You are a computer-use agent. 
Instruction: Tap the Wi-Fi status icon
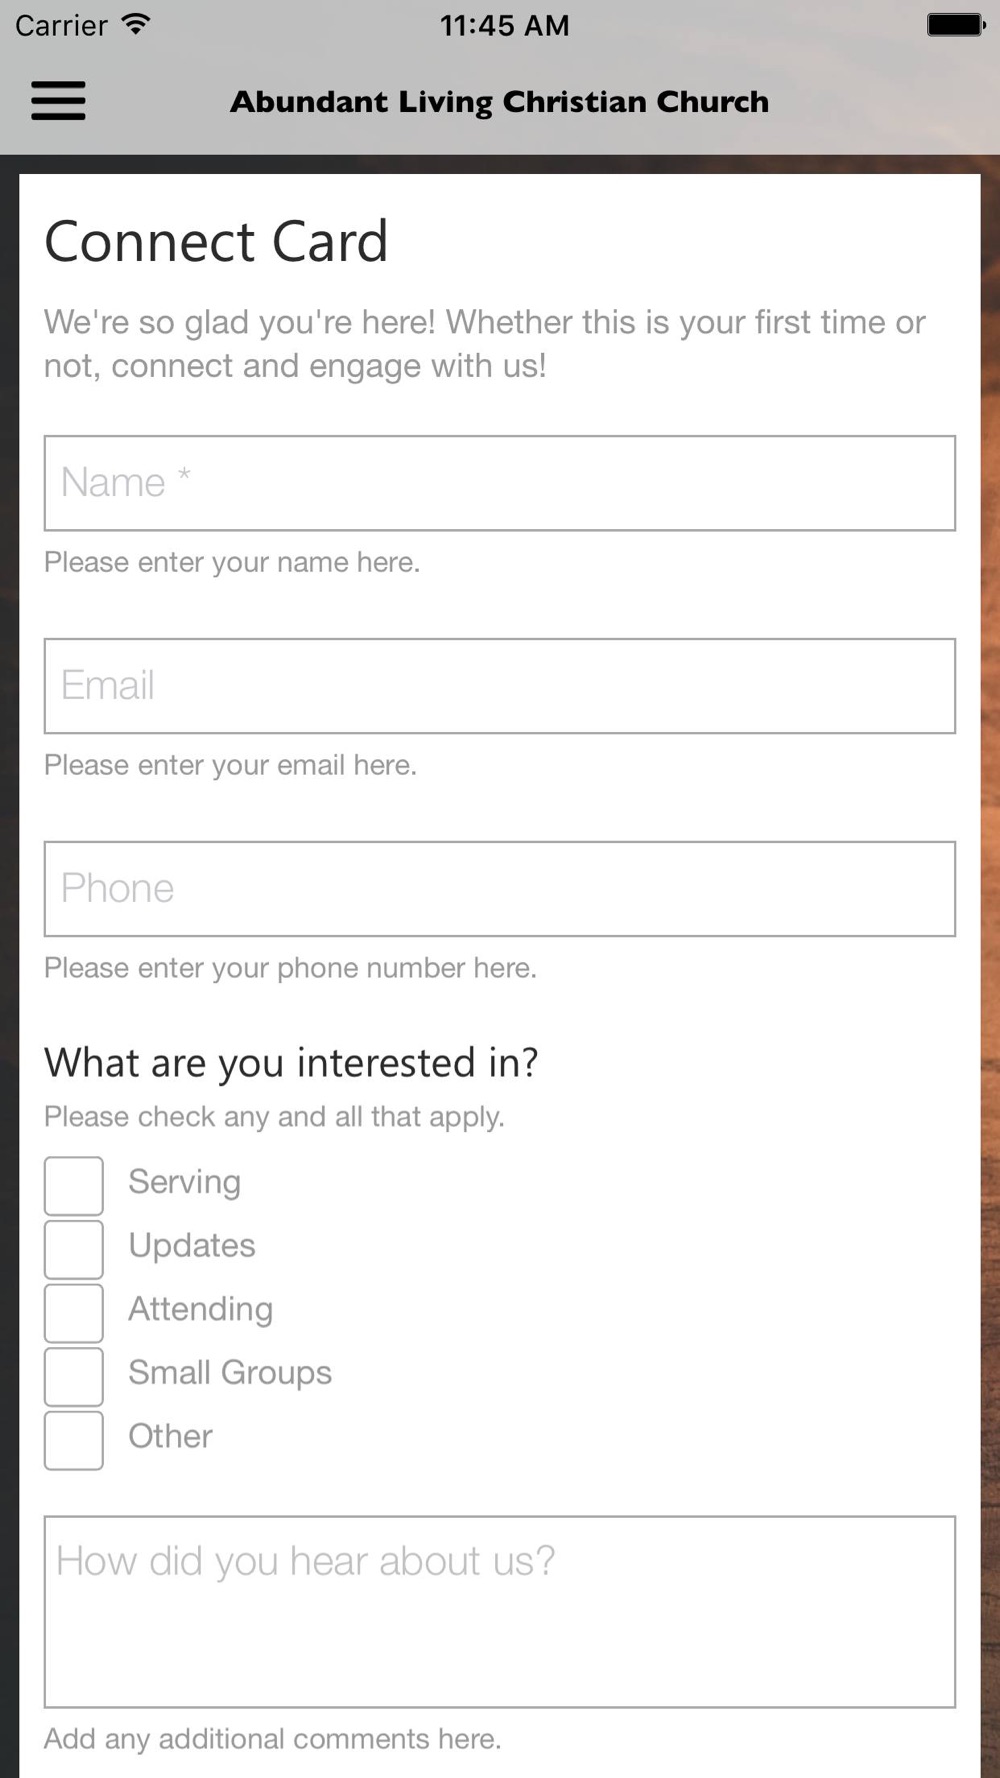pos(136,25)
